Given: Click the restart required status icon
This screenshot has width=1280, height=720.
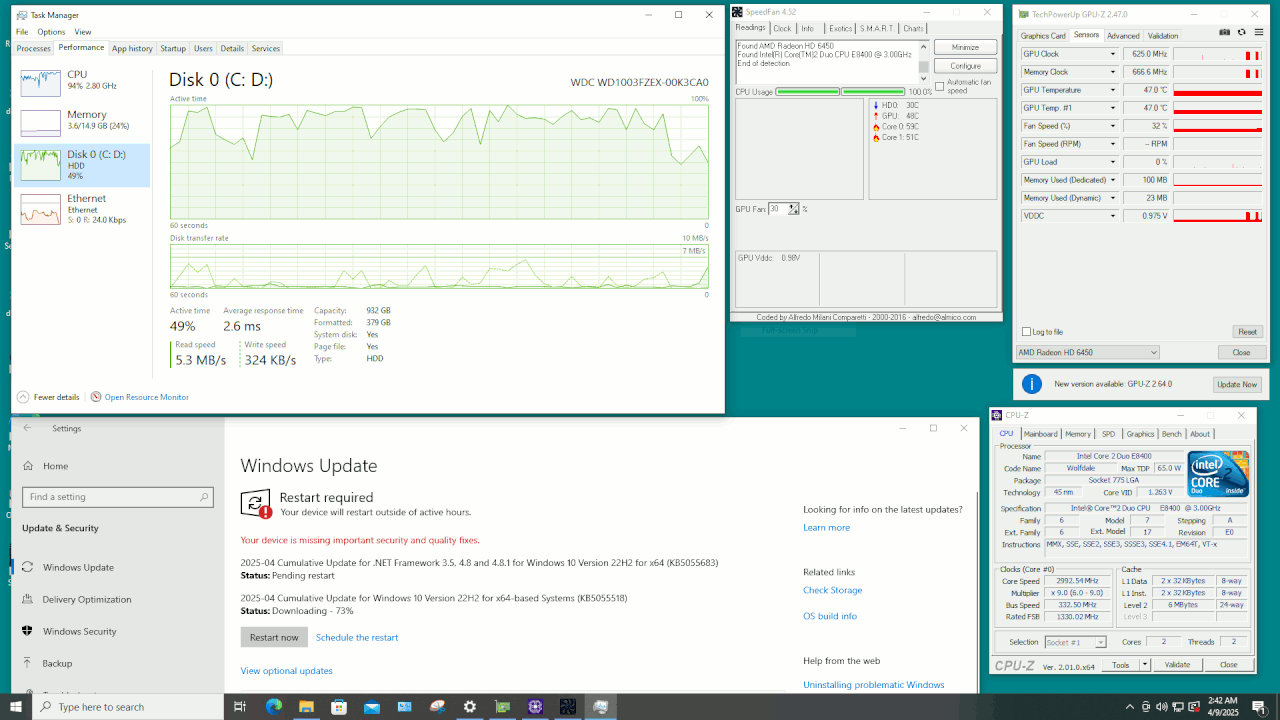Looking at the screenshot, I should pyautogui.click(x=256, y=504).
